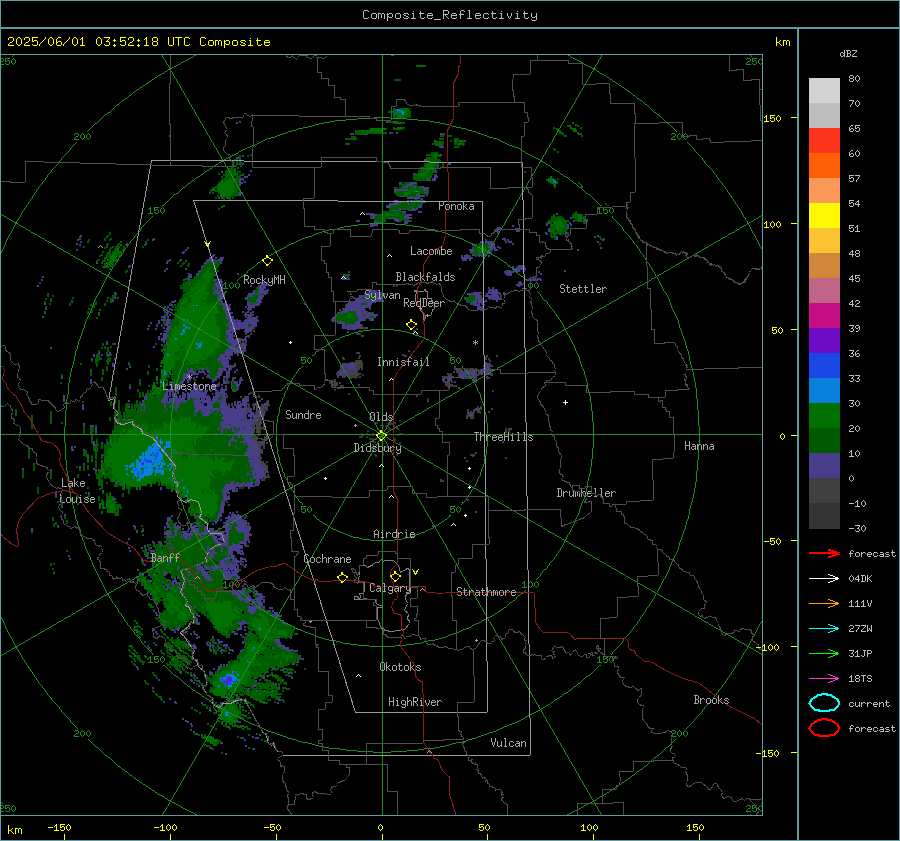This screenshot has height=841, width=900.
Task: Click the Cochrane city label
Action: click(327, 559)
